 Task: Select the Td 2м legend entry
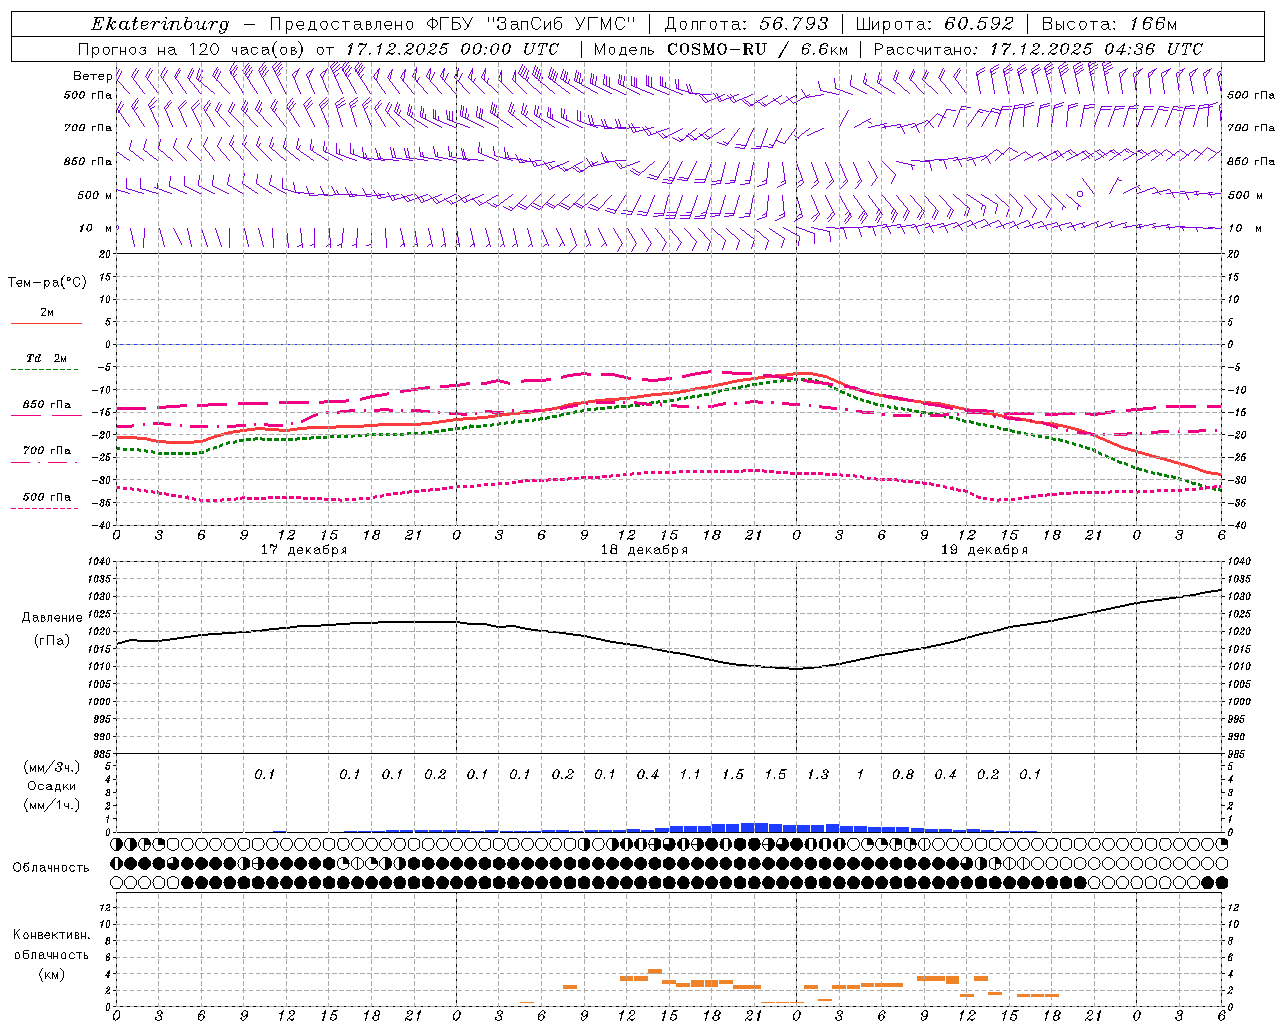click(x=47, y=358)
